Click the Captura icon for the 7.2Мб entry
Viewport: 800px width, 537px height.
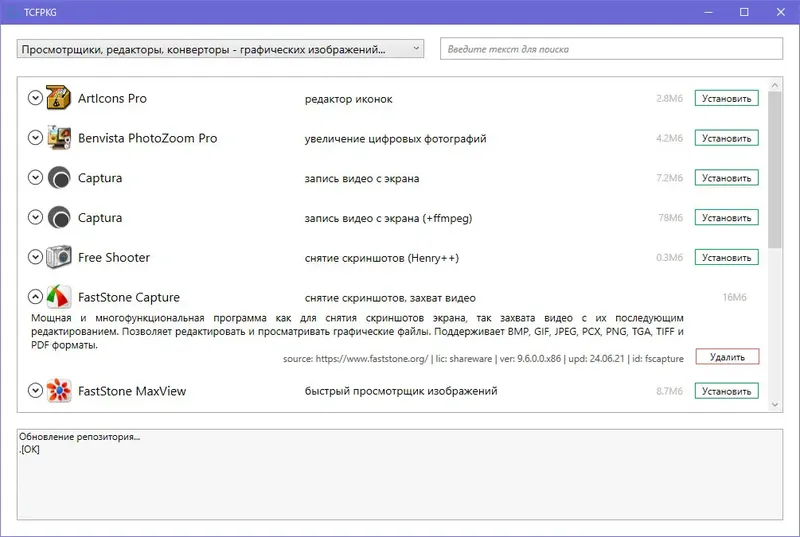click(x=59, y=177)
